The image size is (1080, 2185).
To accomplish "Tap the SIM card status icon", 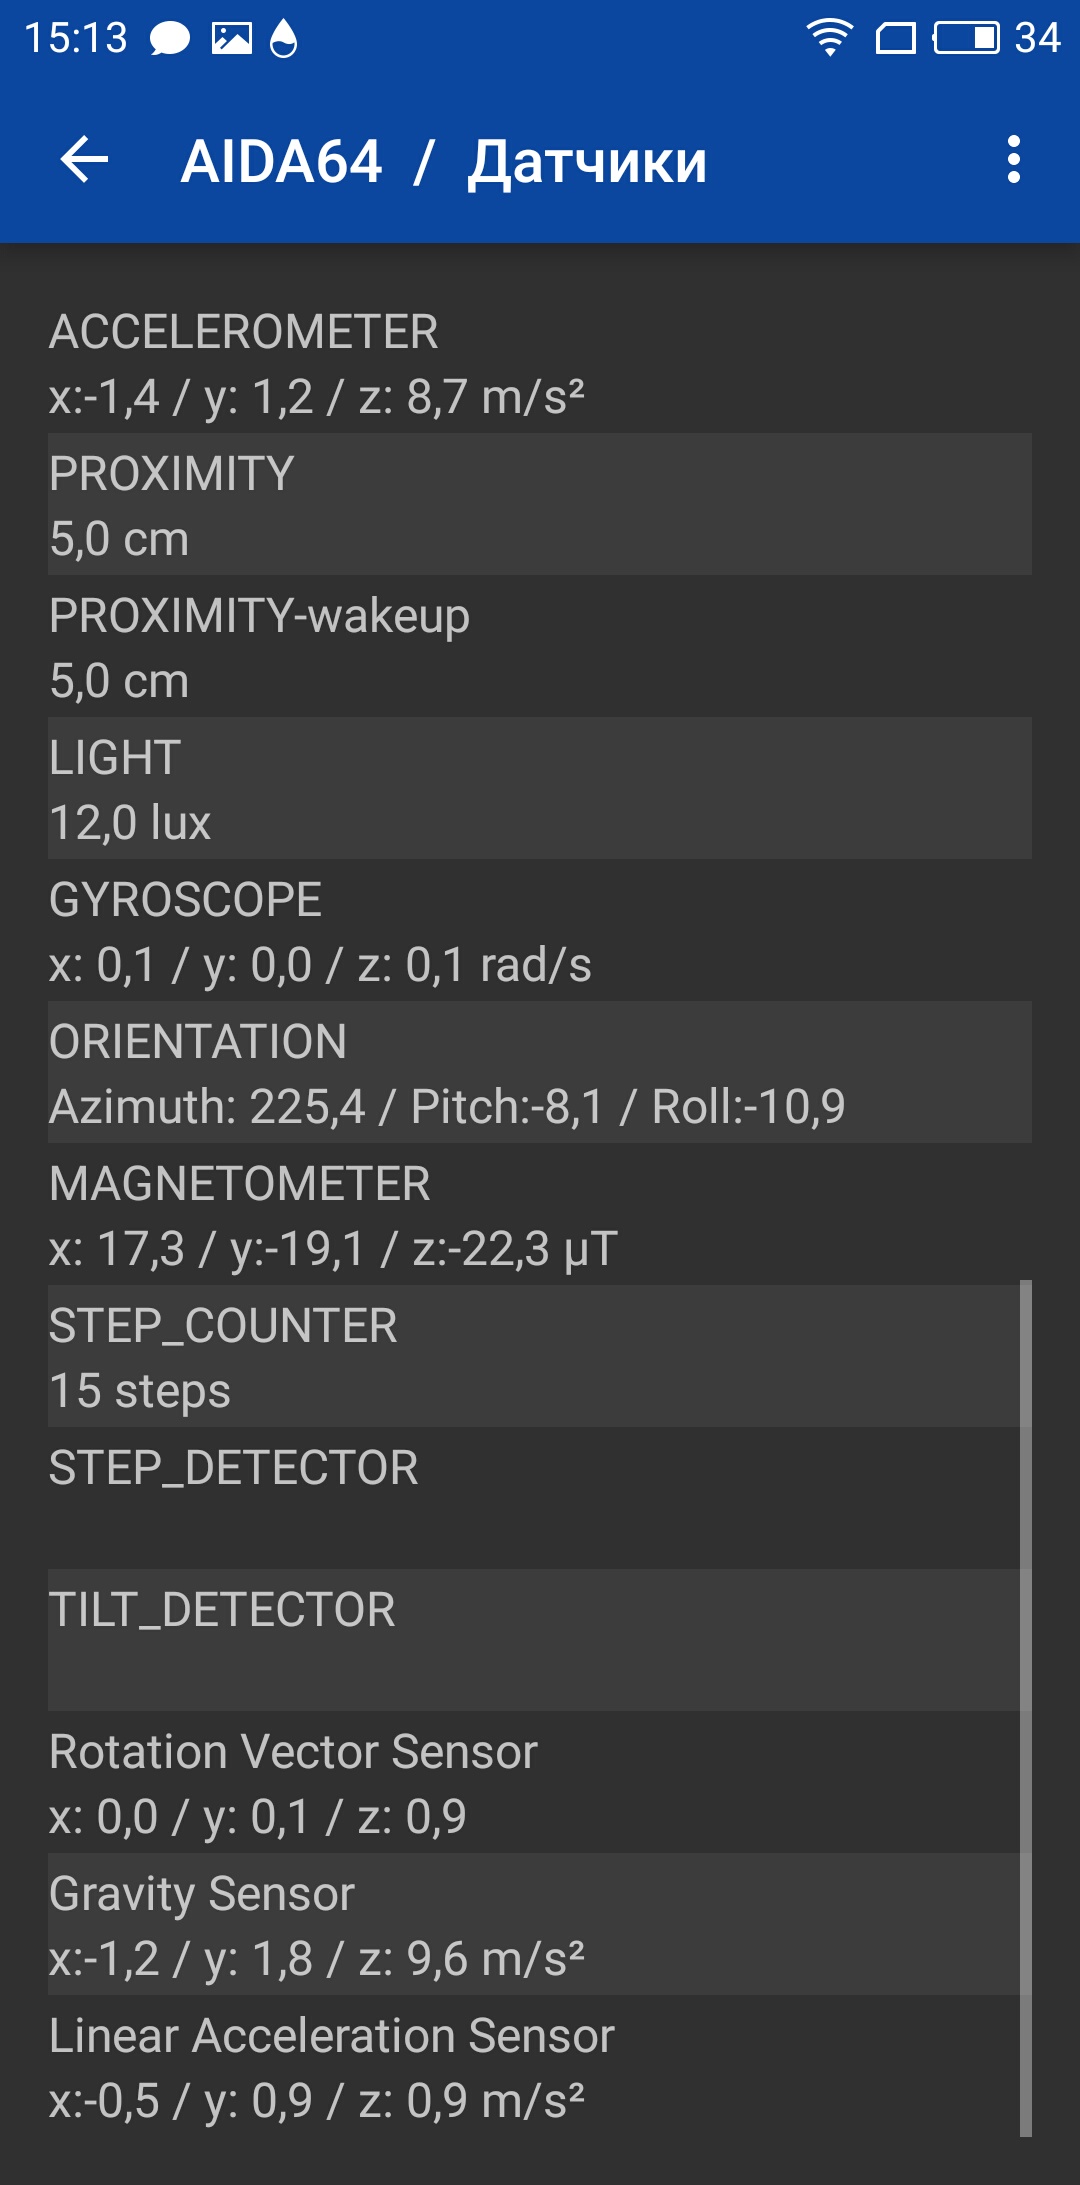I will tap(896, 39).
